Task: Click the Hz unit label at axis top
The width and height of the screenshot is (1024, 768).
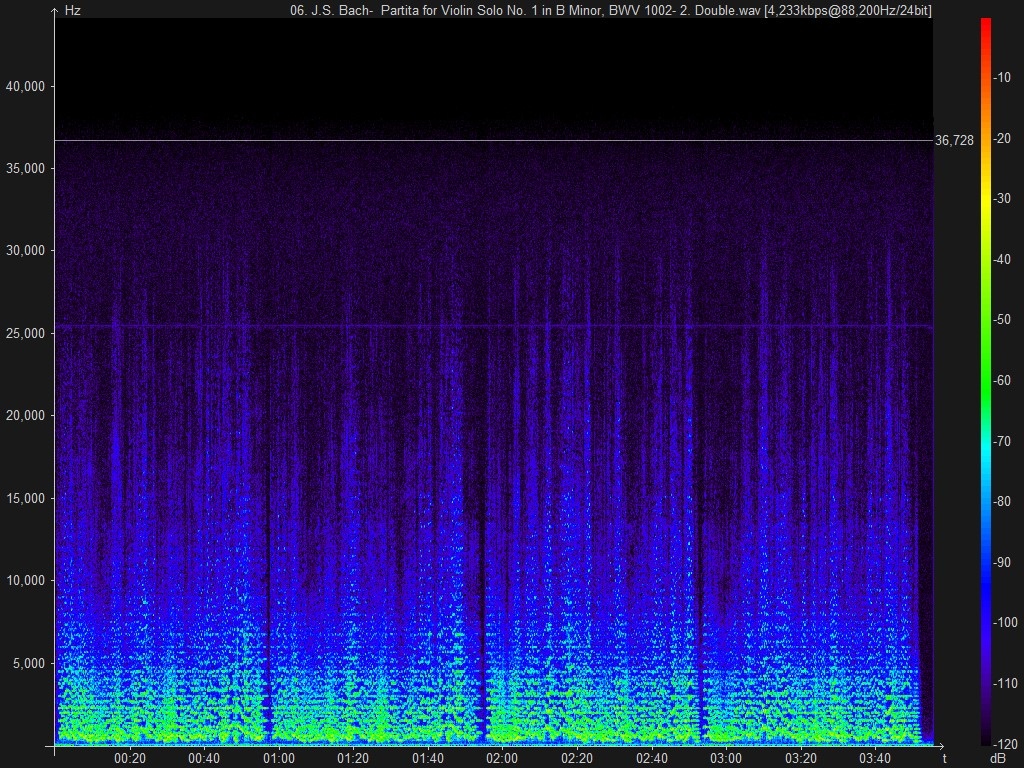Action: (72, 11)
